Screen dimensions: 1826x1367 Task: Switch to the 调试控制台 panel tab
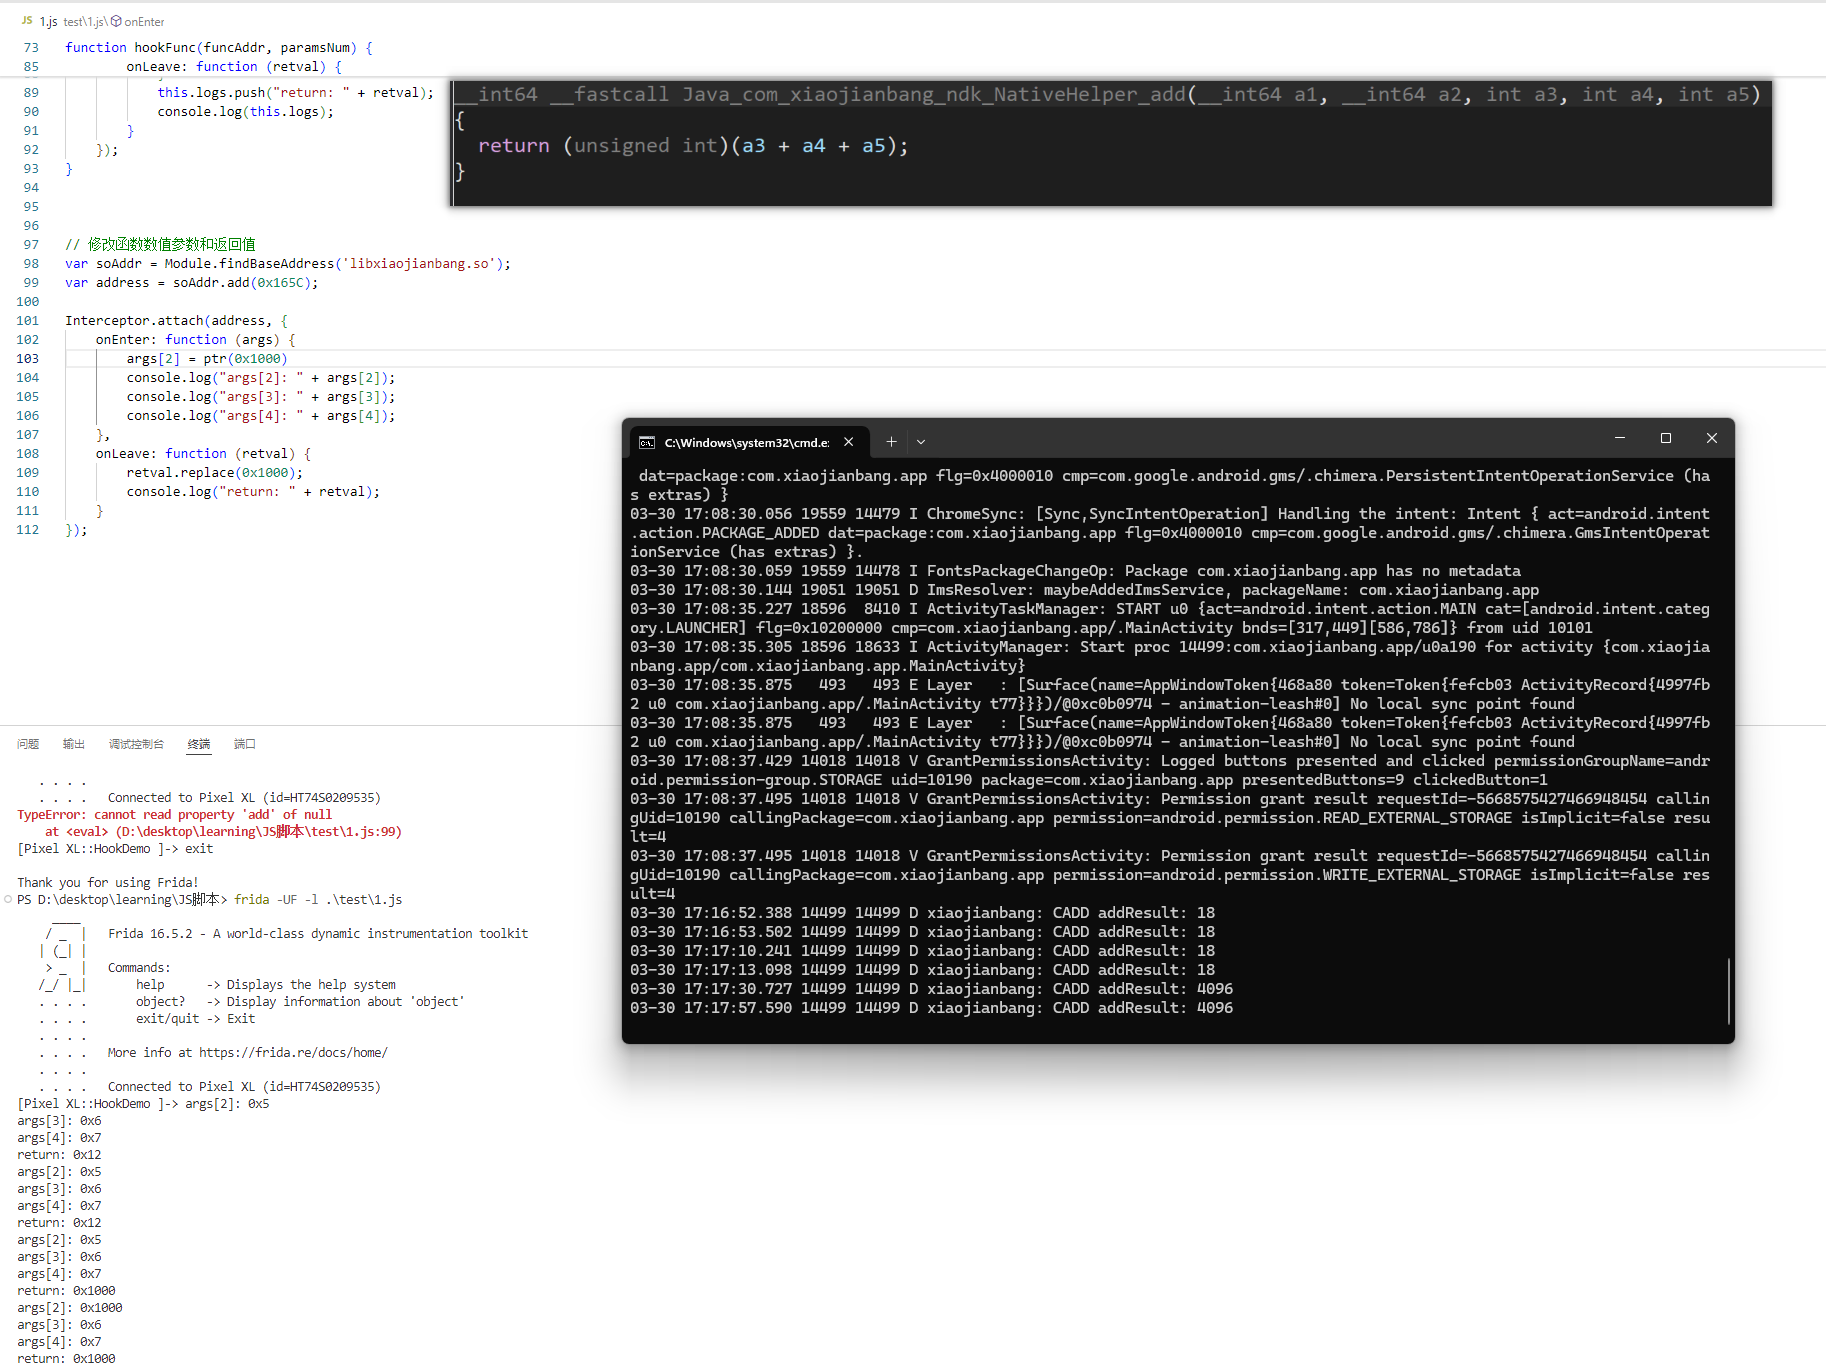click(136, 744)
